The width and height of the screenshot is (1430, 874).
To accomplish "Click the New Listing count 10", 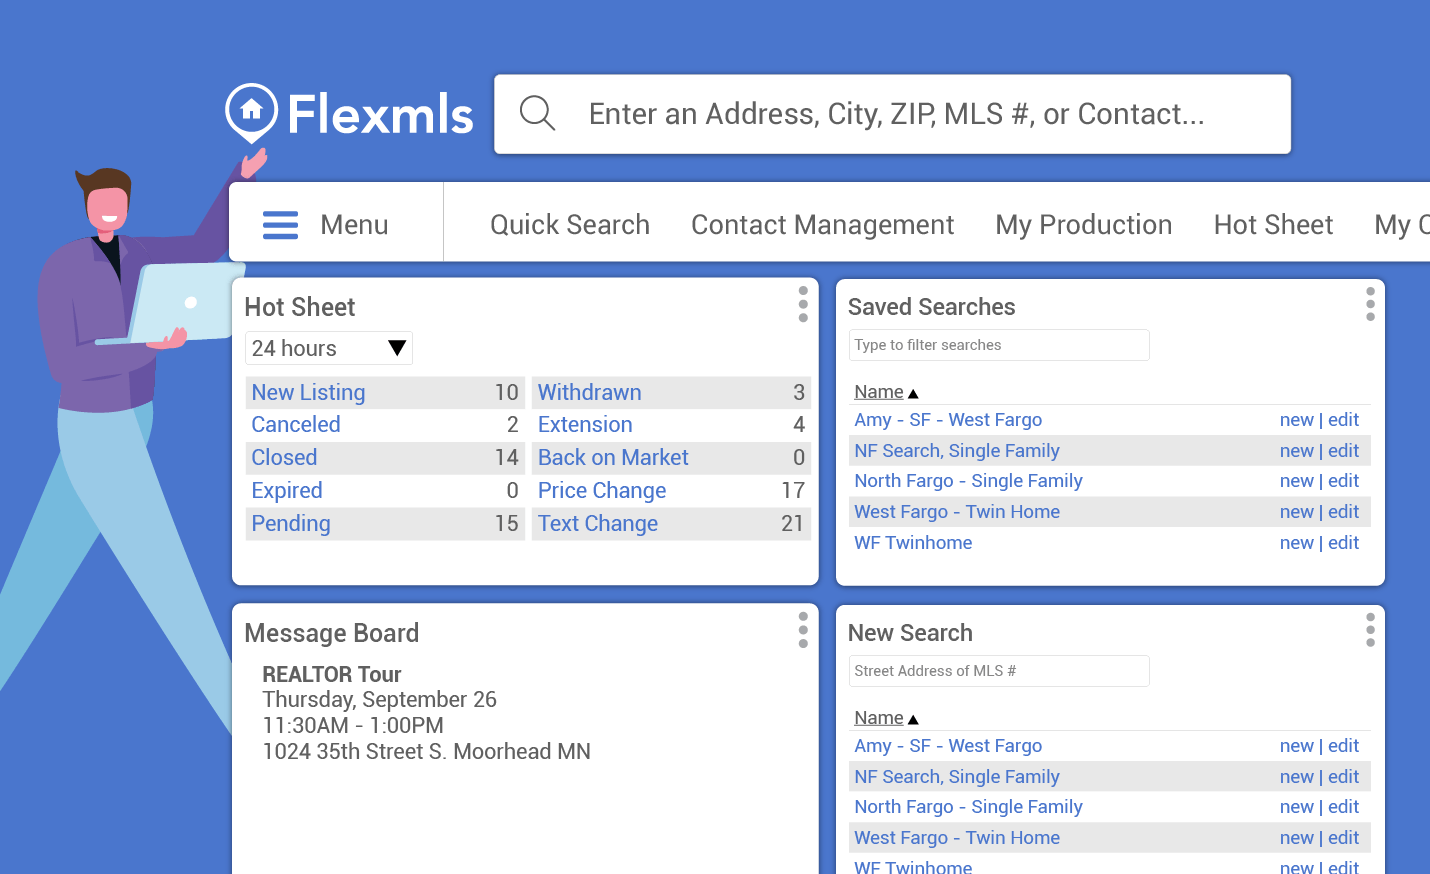I will (507, 392).
